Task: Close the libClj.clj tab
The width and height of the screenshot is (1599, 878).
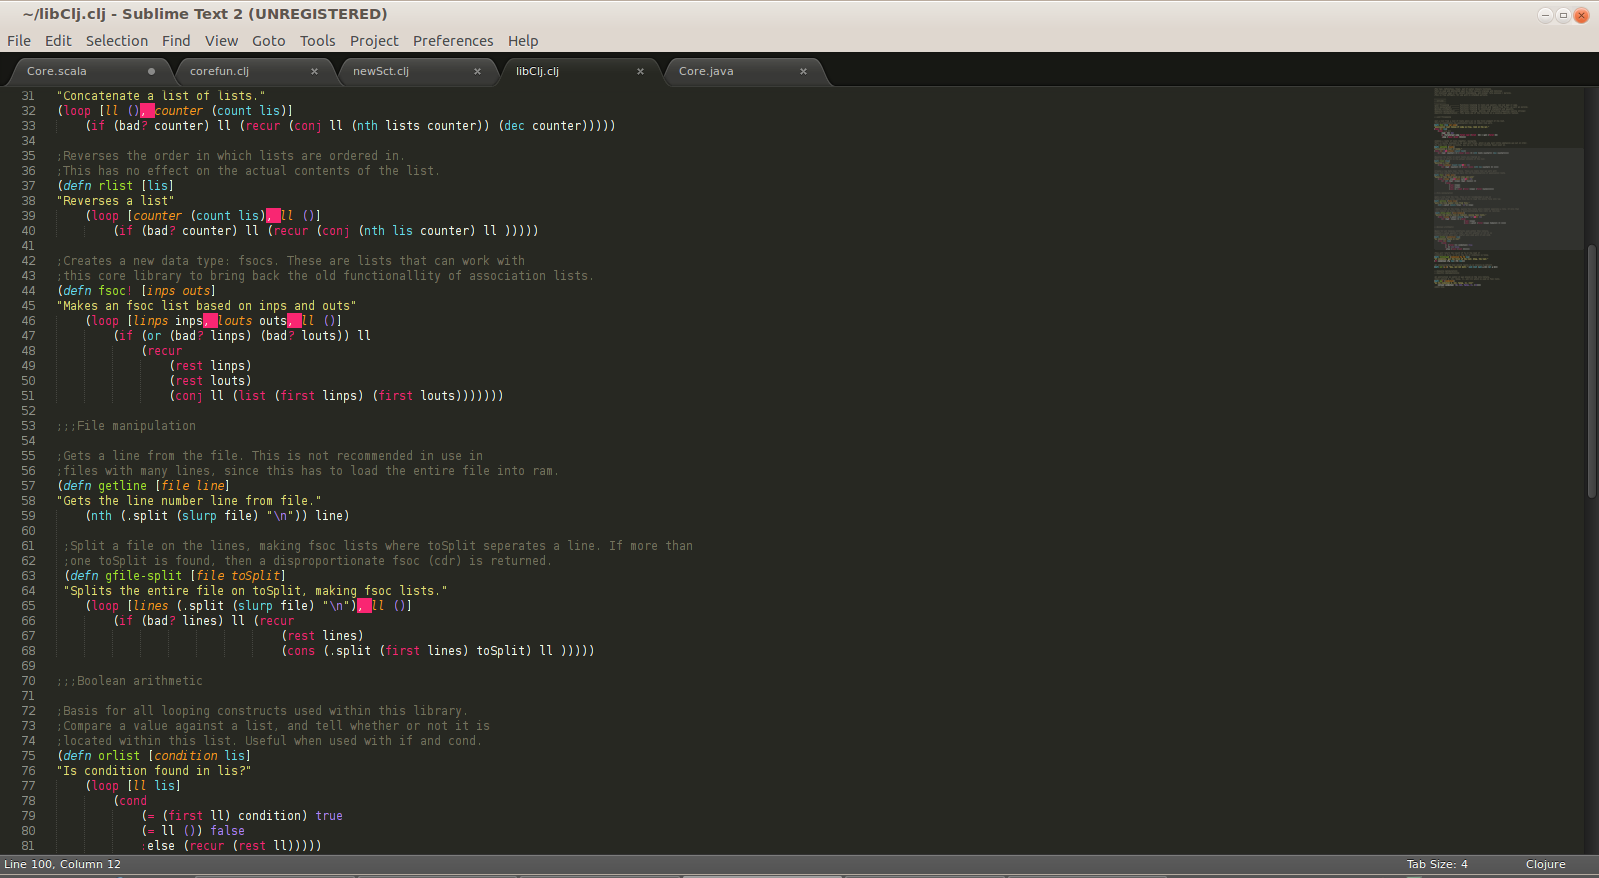Action: pos(640,71)
